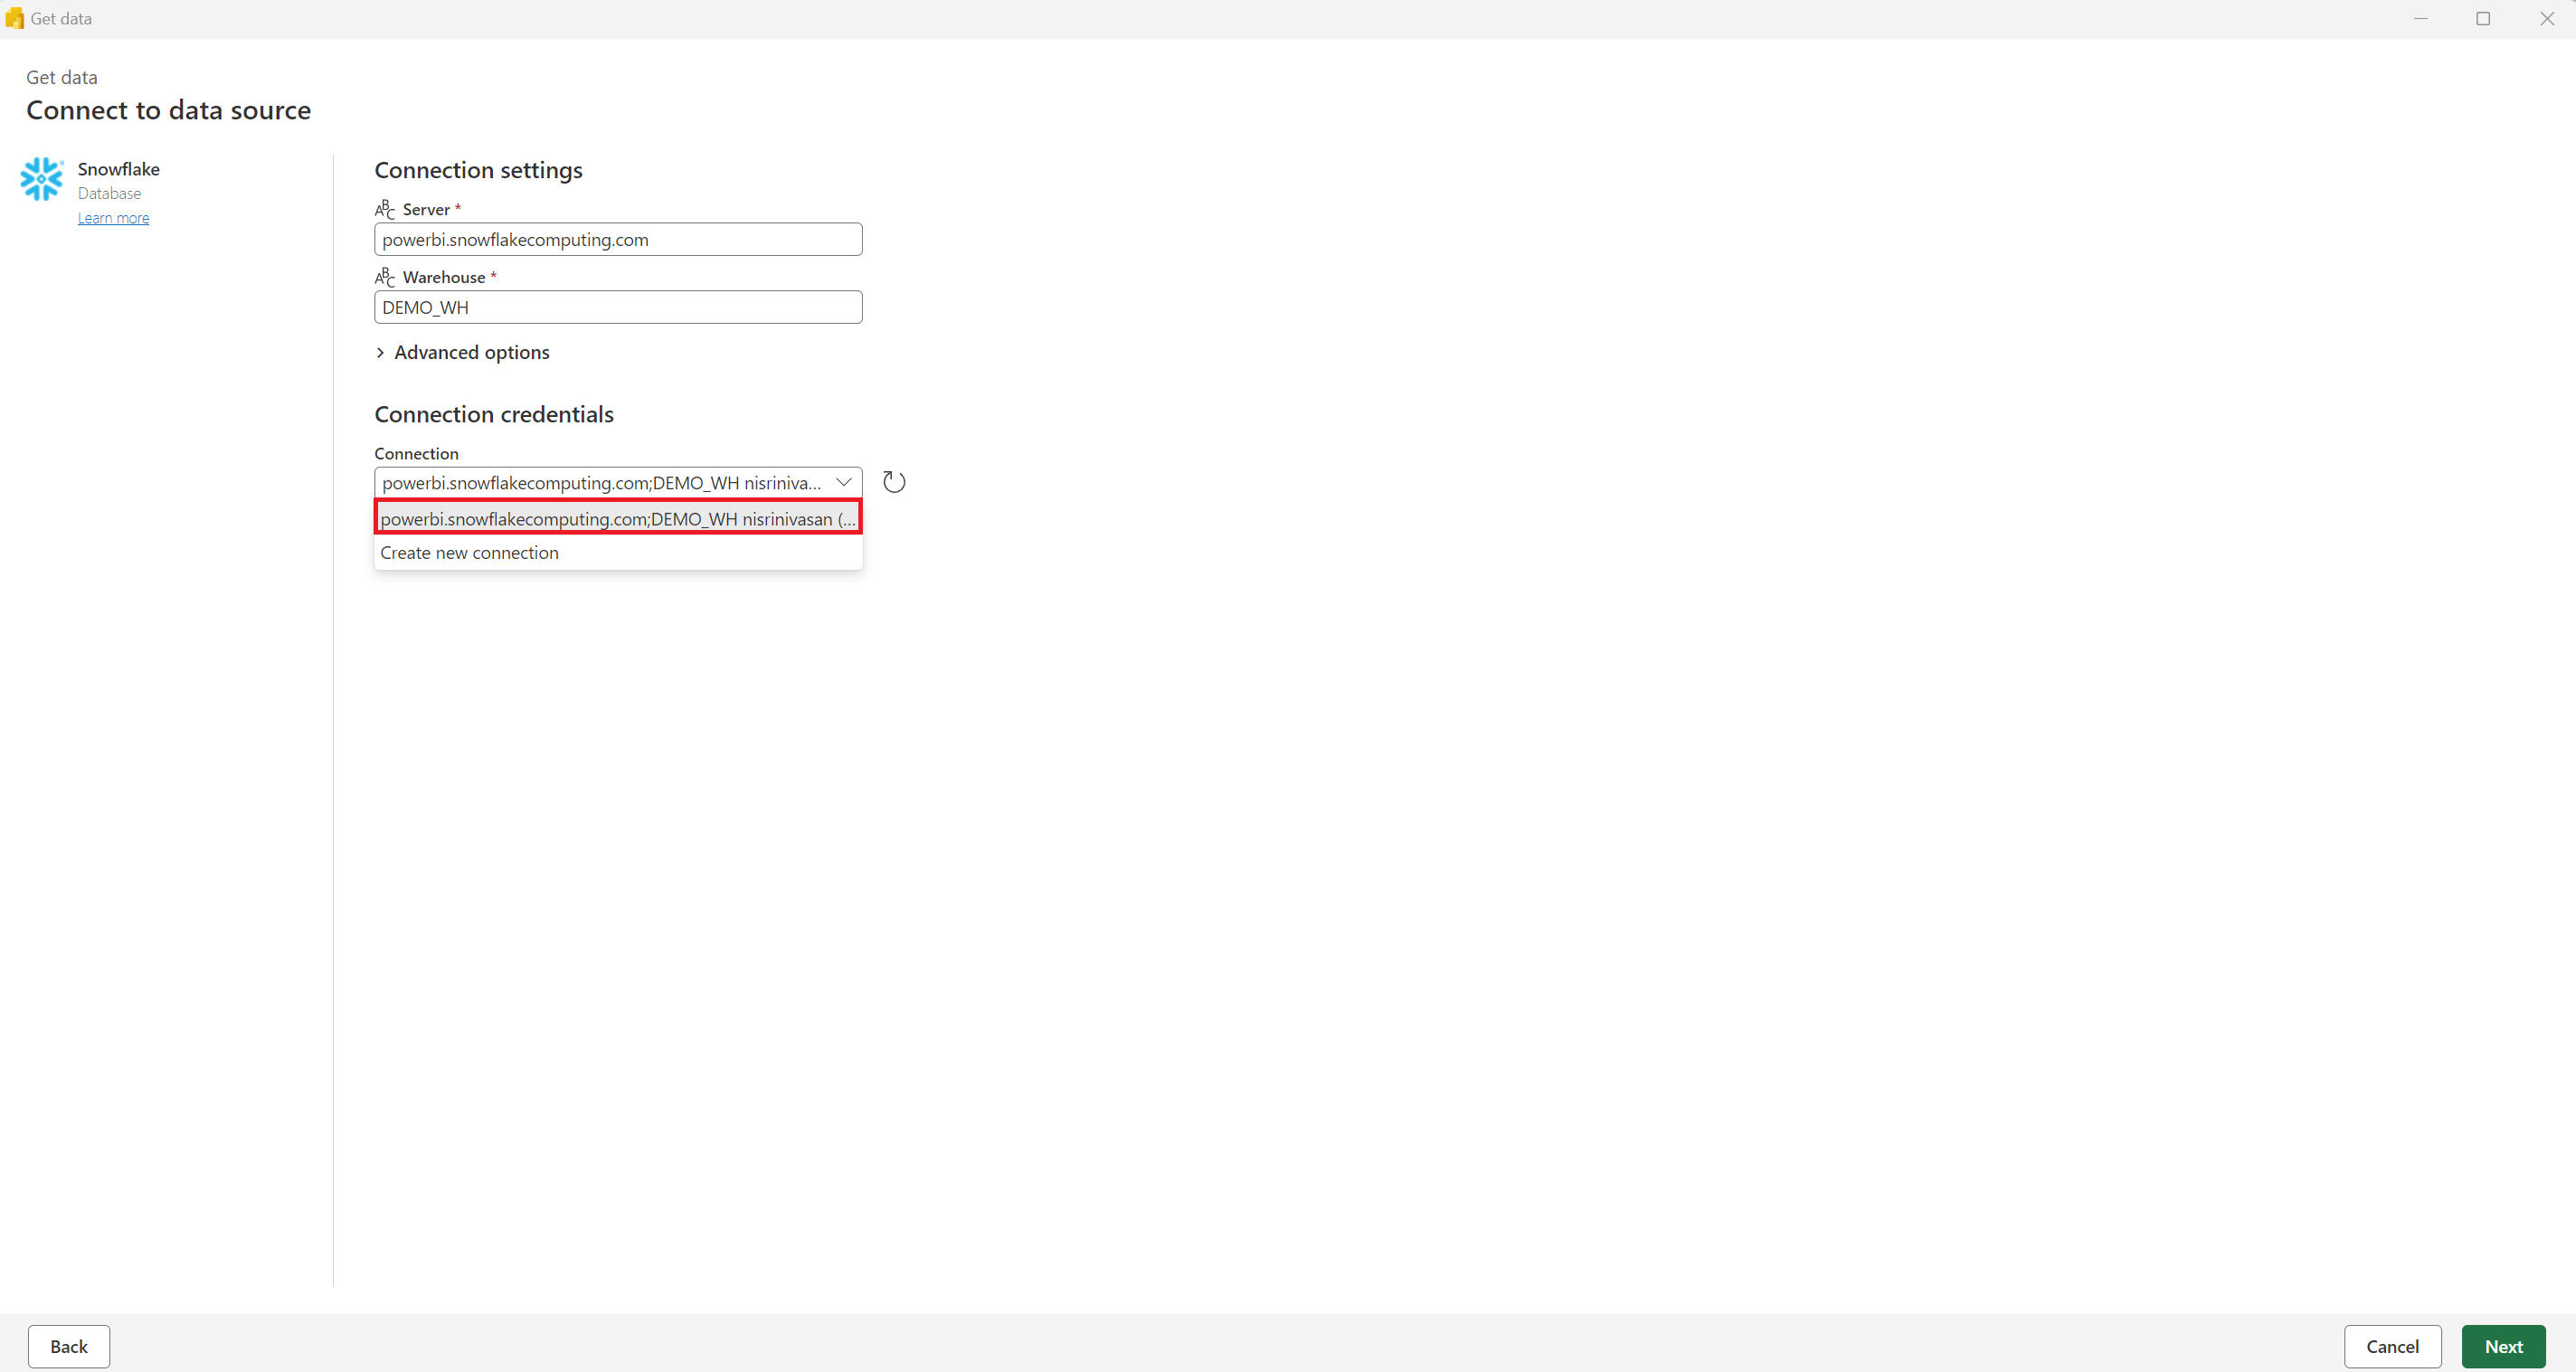The image size is (2576, 1372).
Task: Expand the Advanced options section
Action: click(461, 351)
